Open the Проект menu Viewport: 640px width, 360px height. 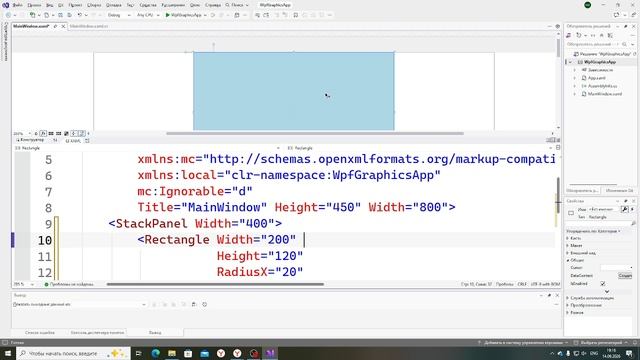pyautogui.click(x=75, y=5)
